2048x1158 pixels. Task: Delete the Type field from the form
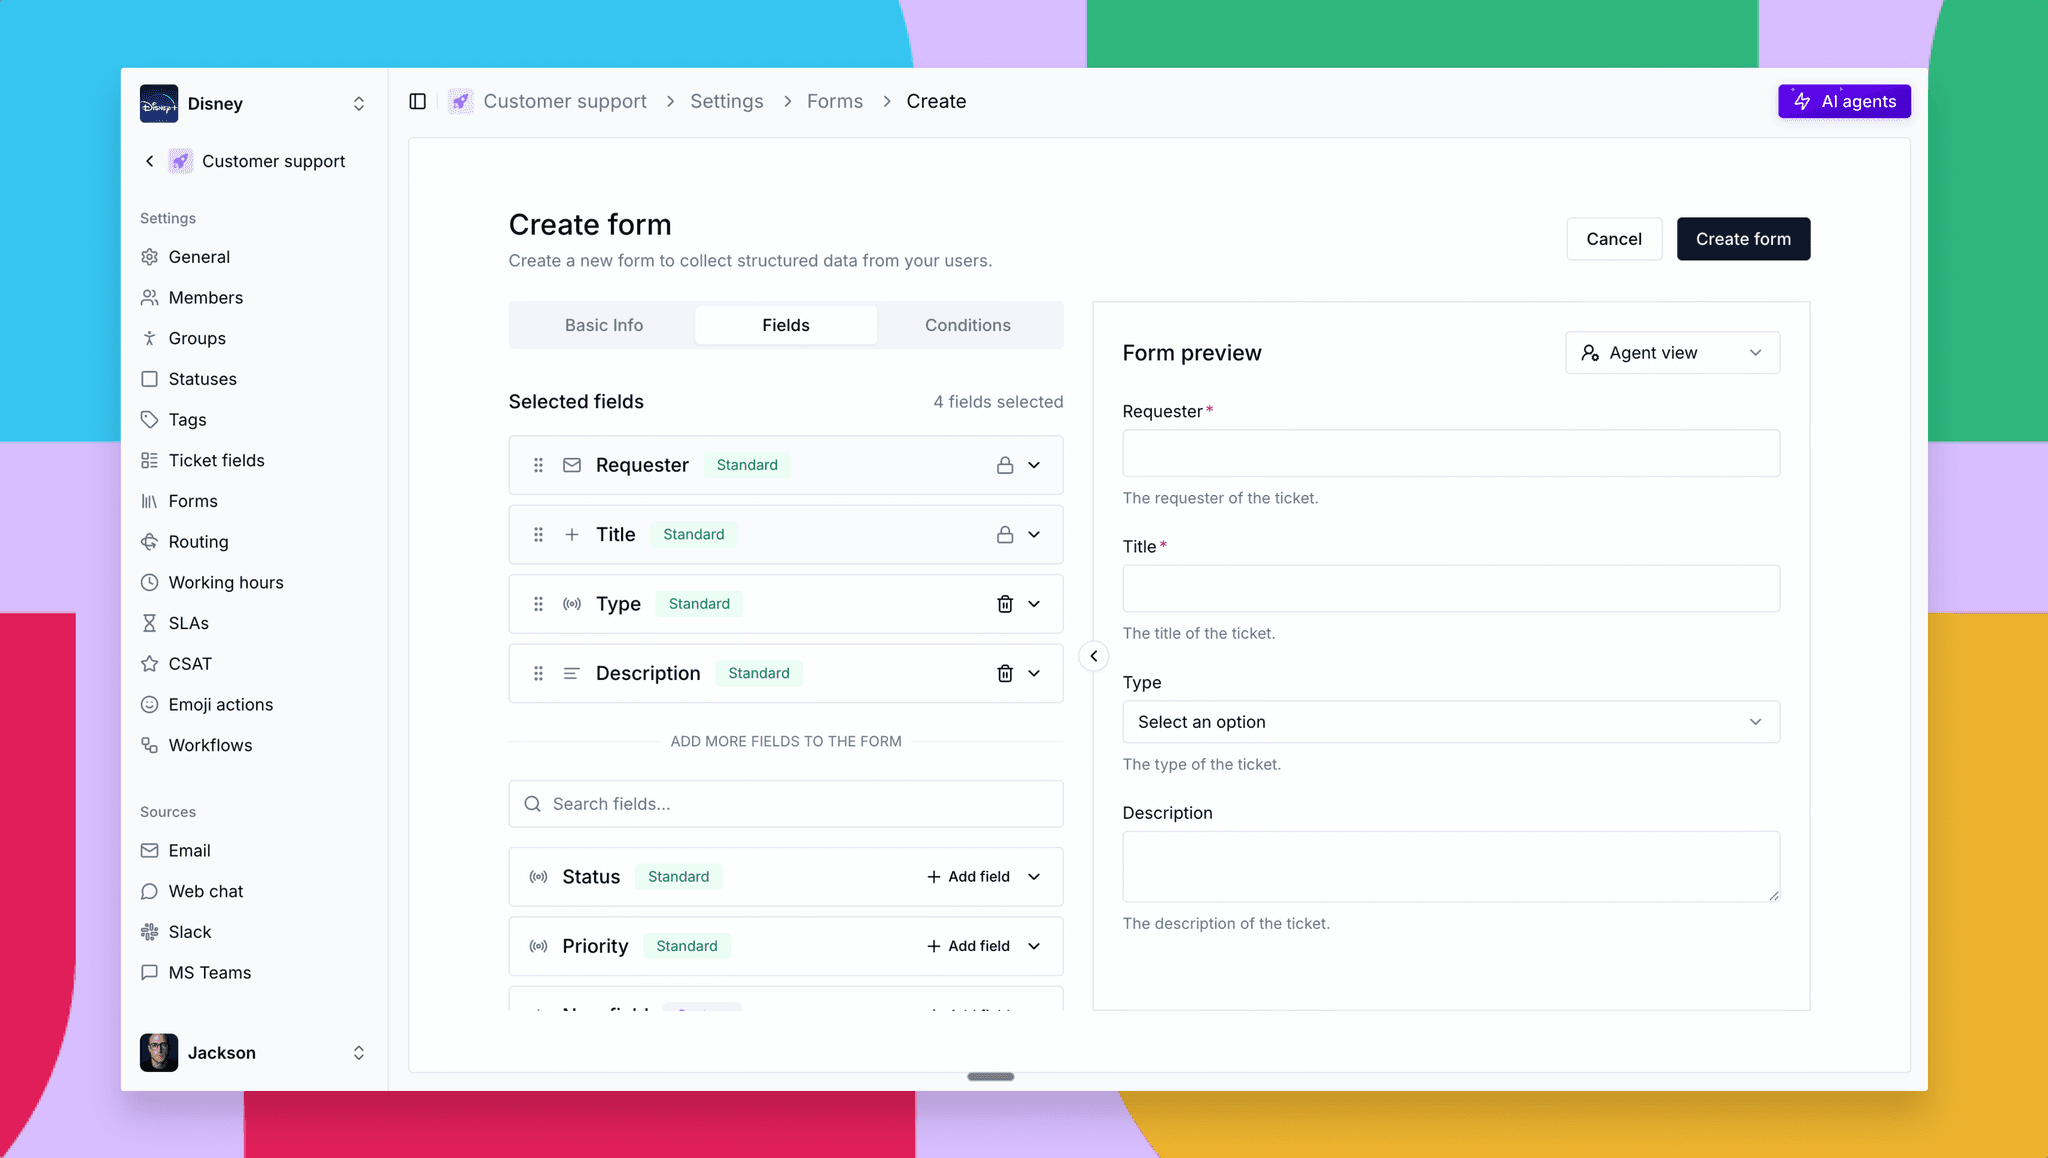1006,604
